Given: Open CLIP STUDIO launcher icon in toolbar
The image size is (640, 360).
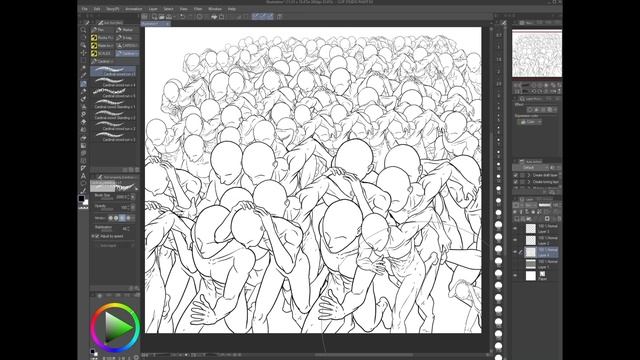Looking at the screenshot, I should pos(144,17).
